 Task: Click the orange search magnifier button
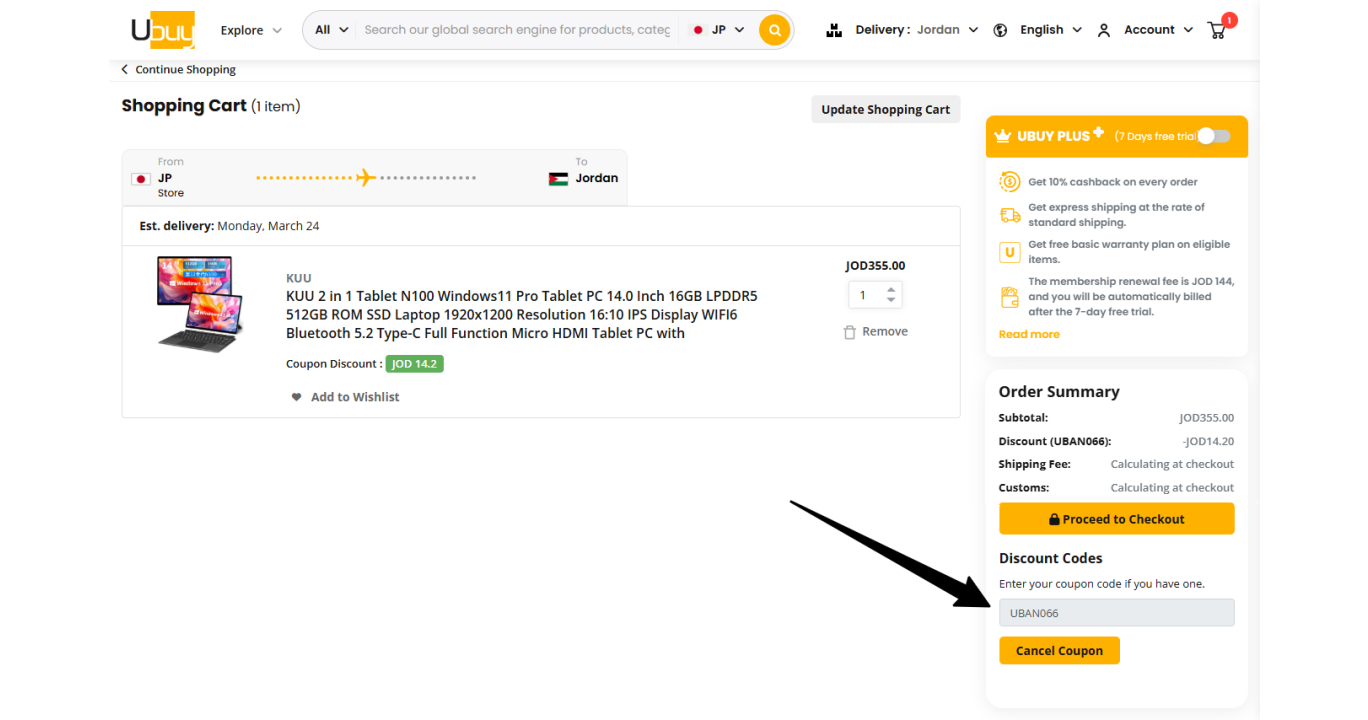(x=774, y=30)
